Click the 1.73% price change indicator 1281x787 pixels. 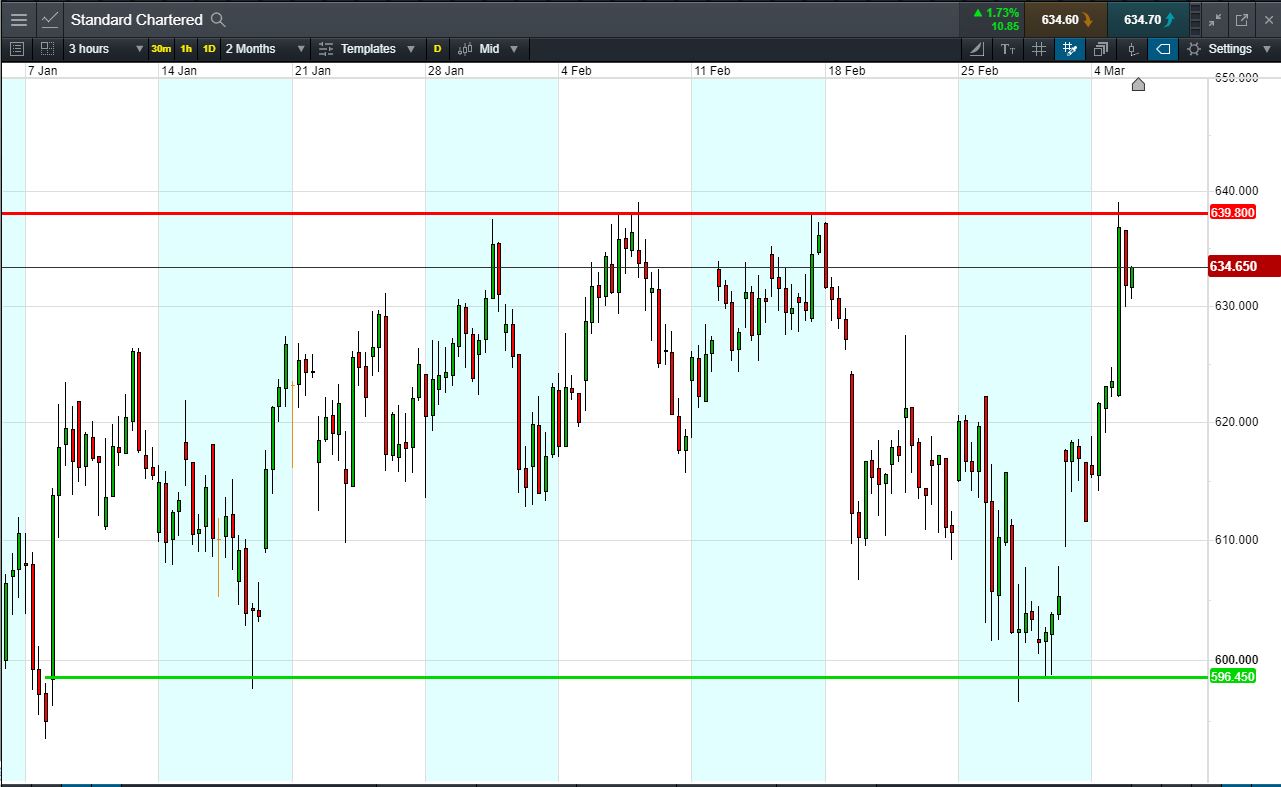click(996, 12)
